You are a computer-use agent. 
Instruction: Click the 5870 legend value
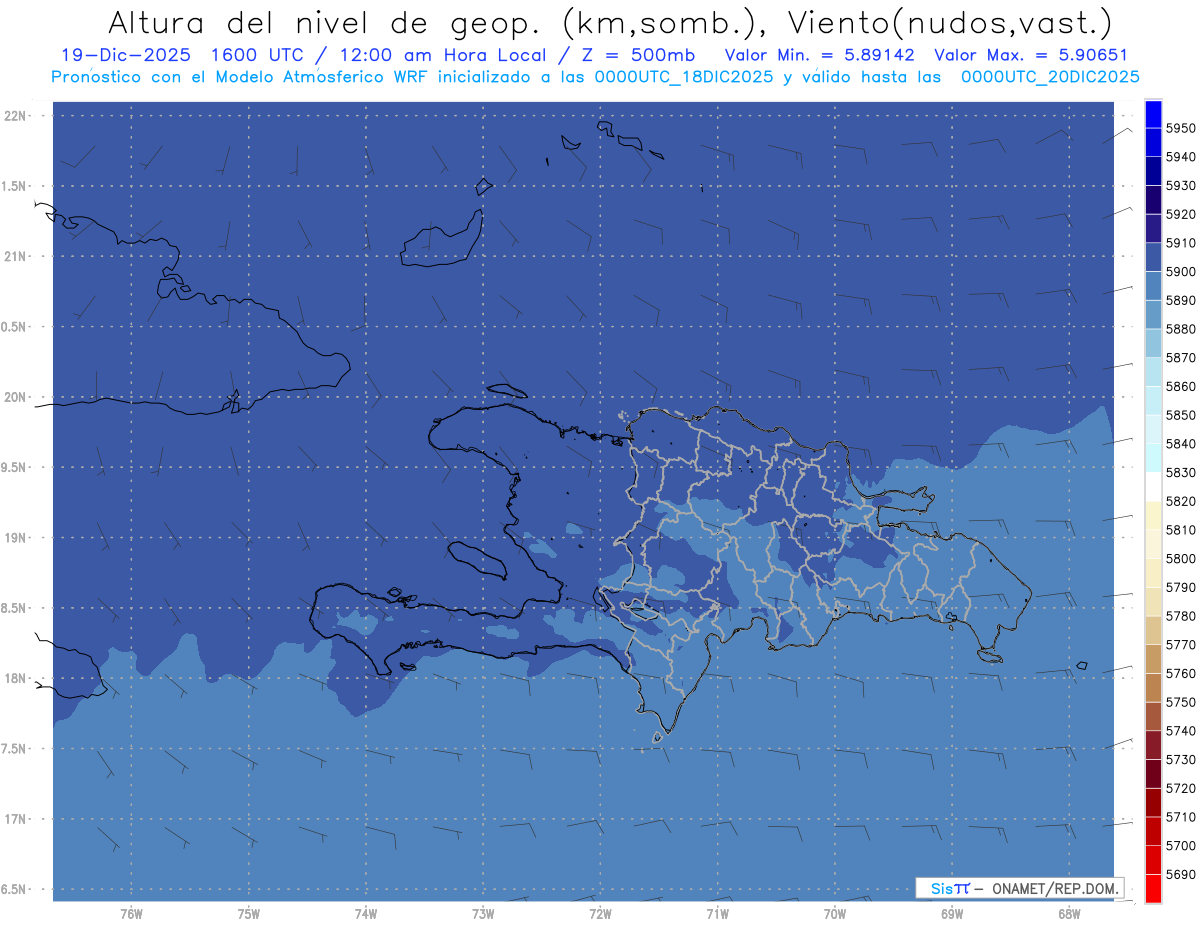[x=1180, y=358]
